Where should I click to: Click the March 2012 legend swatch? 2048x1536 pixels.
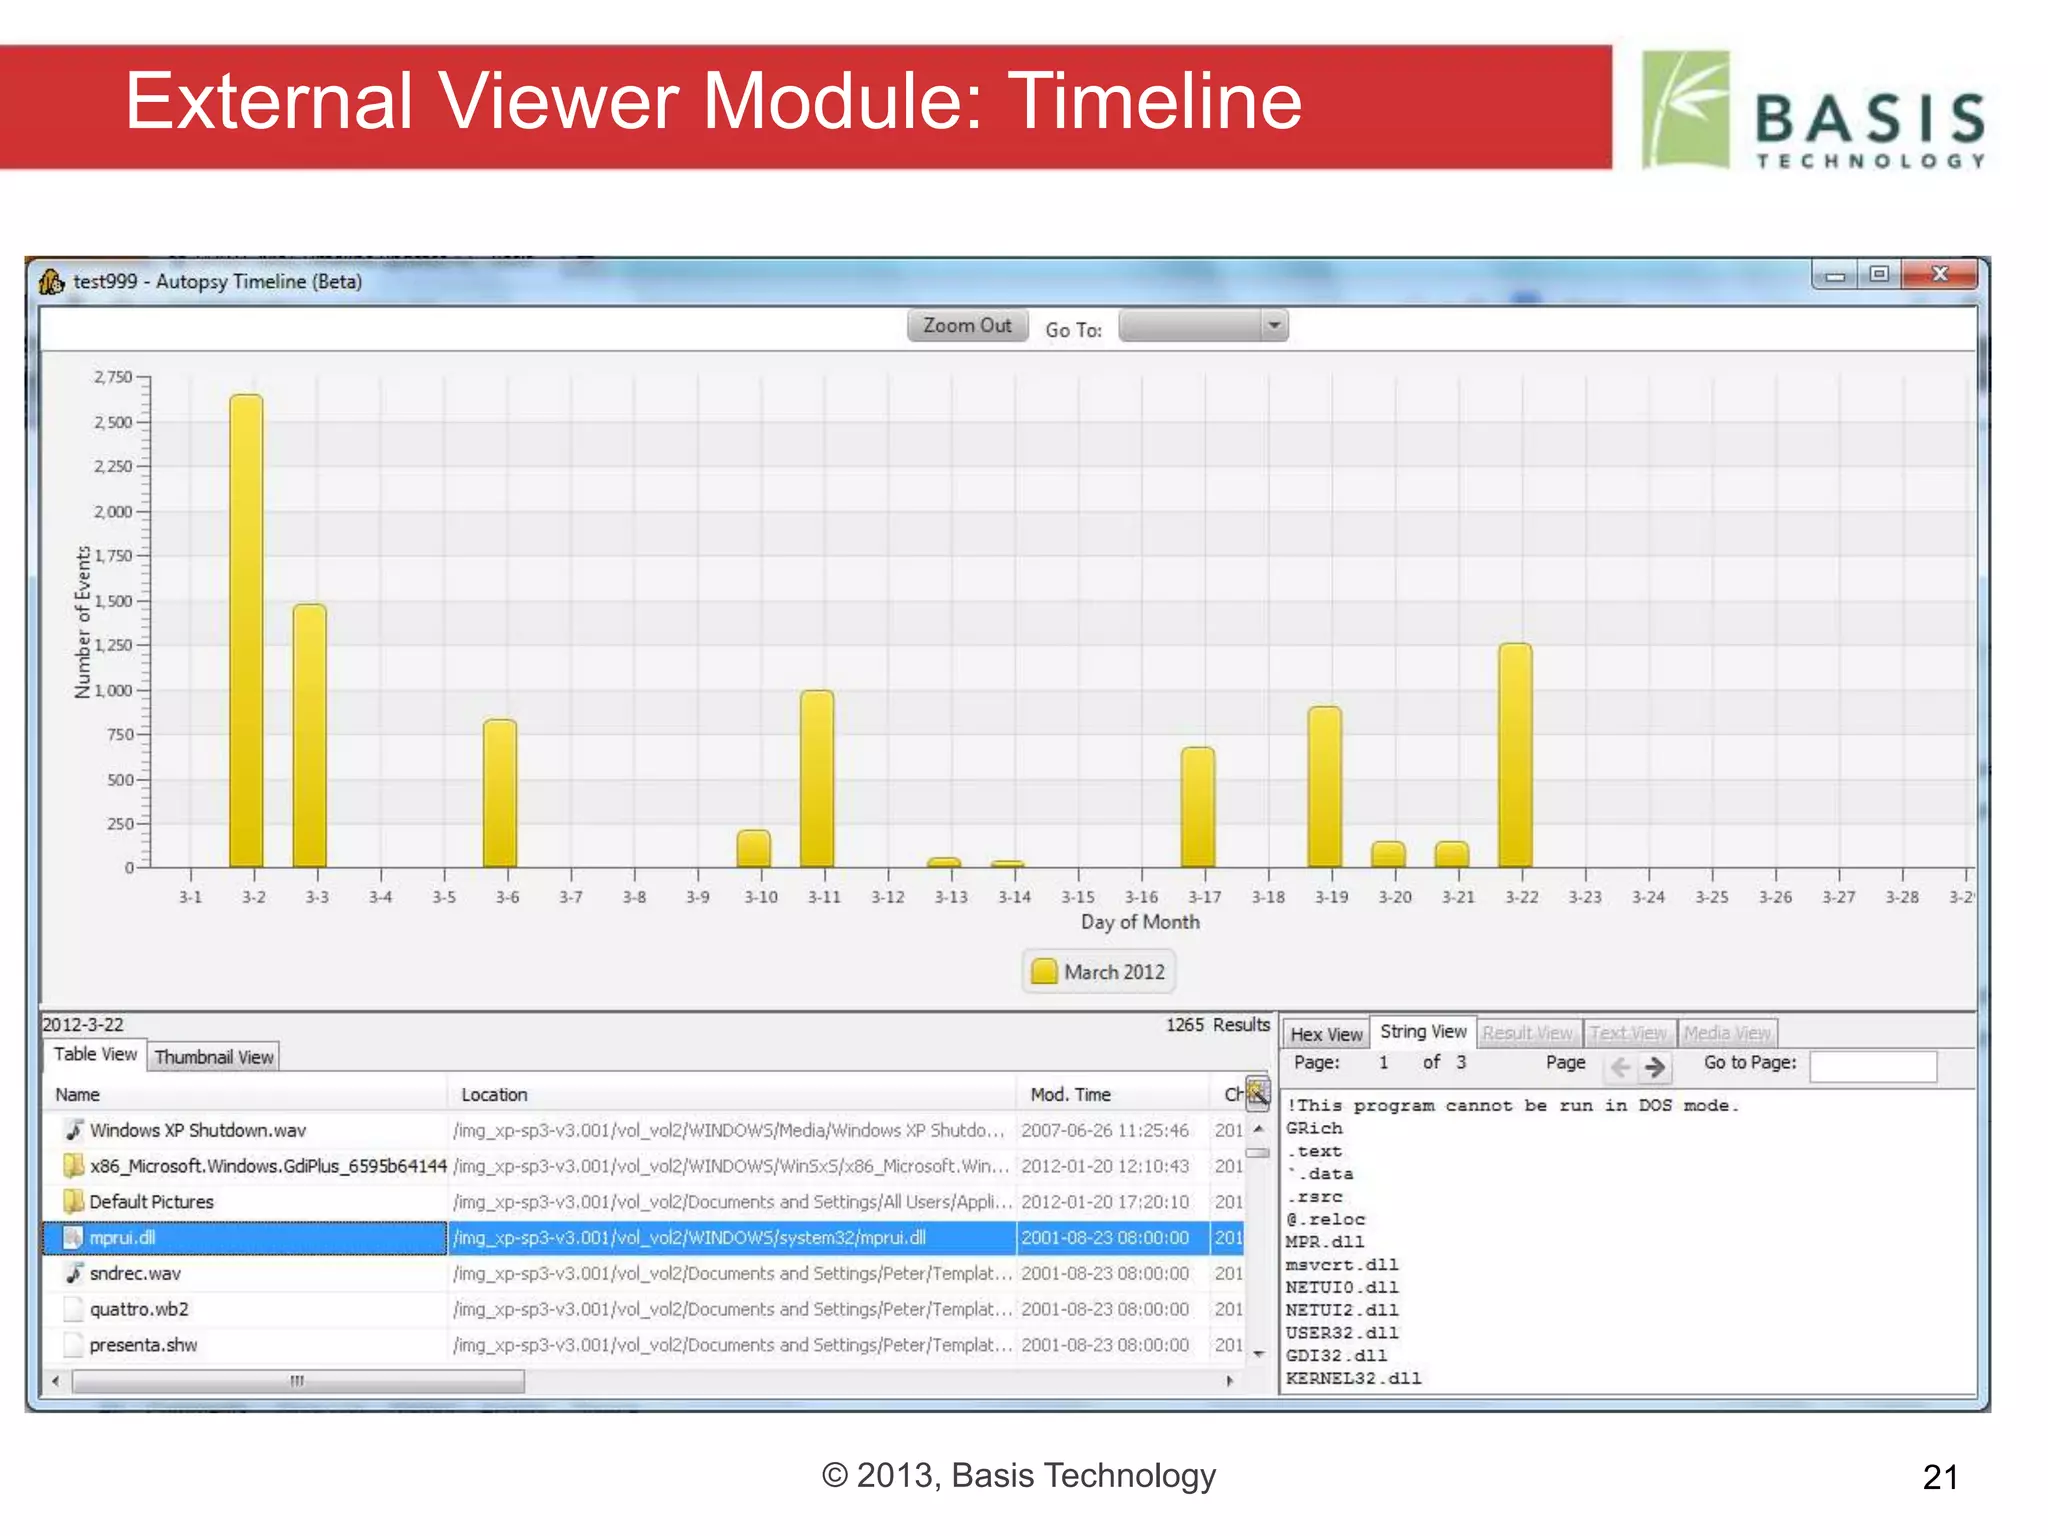point(1044,971)
